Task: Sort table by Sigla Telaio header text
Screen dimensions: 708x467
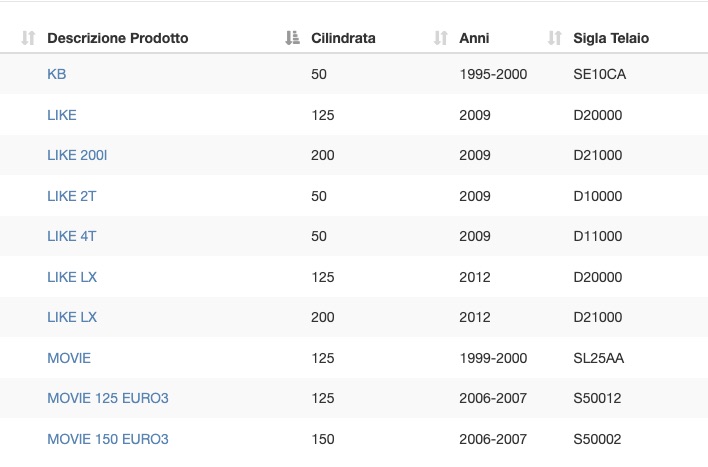Action: click(x=611, y=38)
